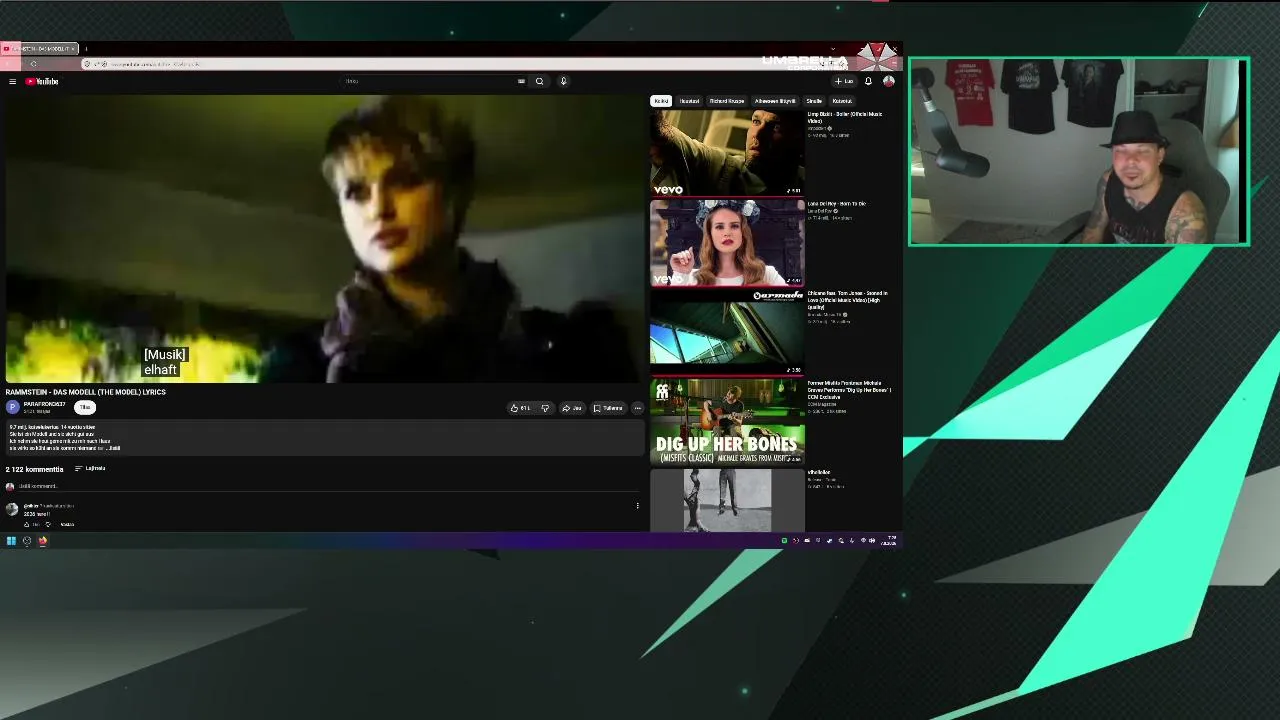Click the add comment field
This screenshot has width=1280, height=720.
click(x=328, y=486)
